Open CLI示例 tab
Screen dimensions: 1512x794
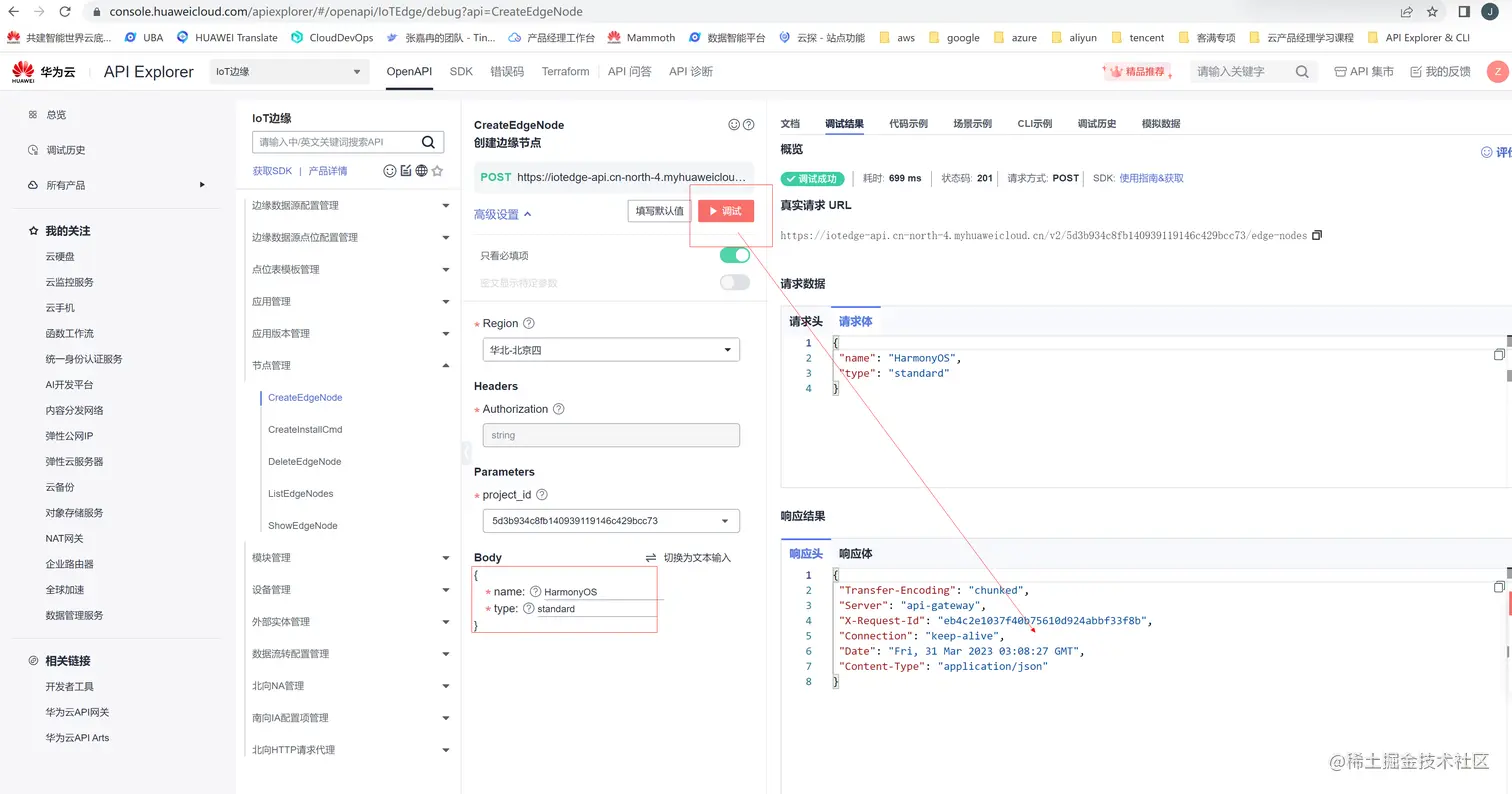(x=1034, y=124)
